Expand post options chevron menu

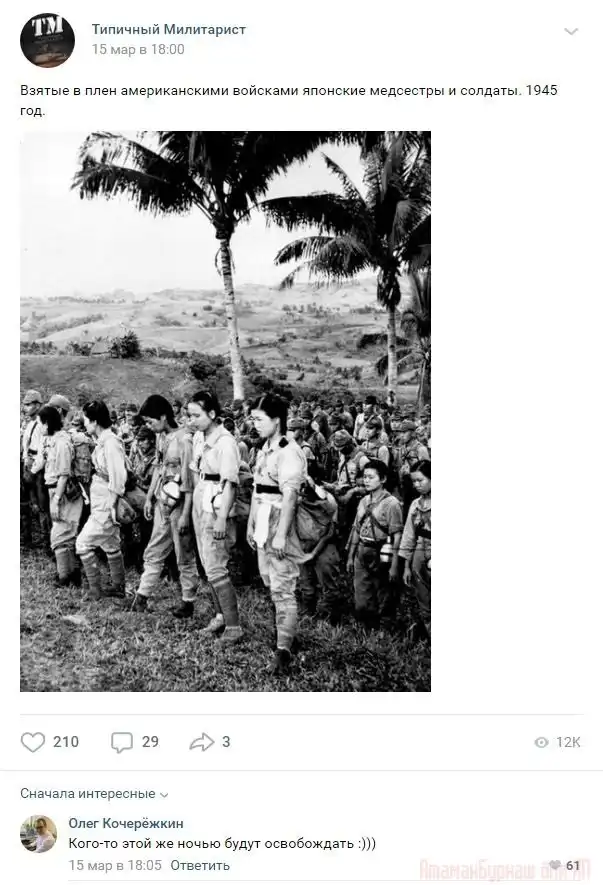pos(571,31)
